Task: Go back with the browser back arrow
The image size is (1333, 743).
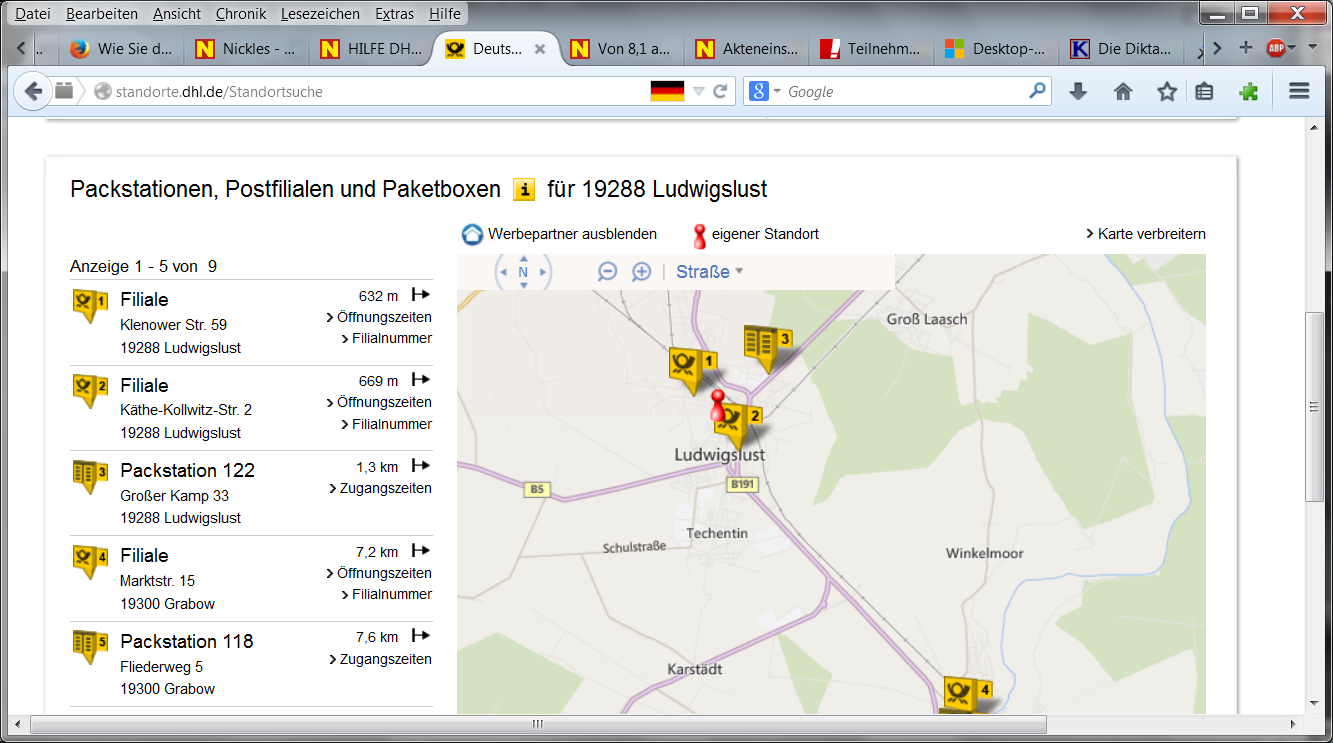Action: 33,91
